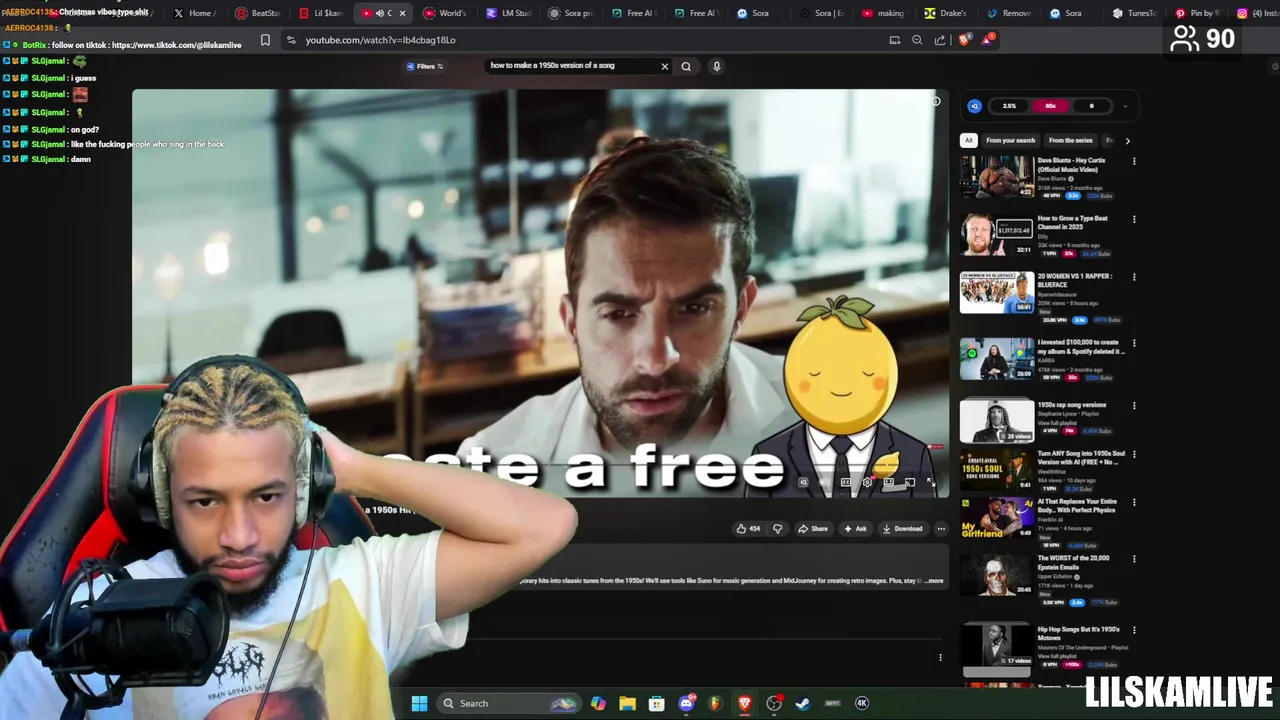
Task: Open the Filters button near search bar
Action: click(425, 66)
